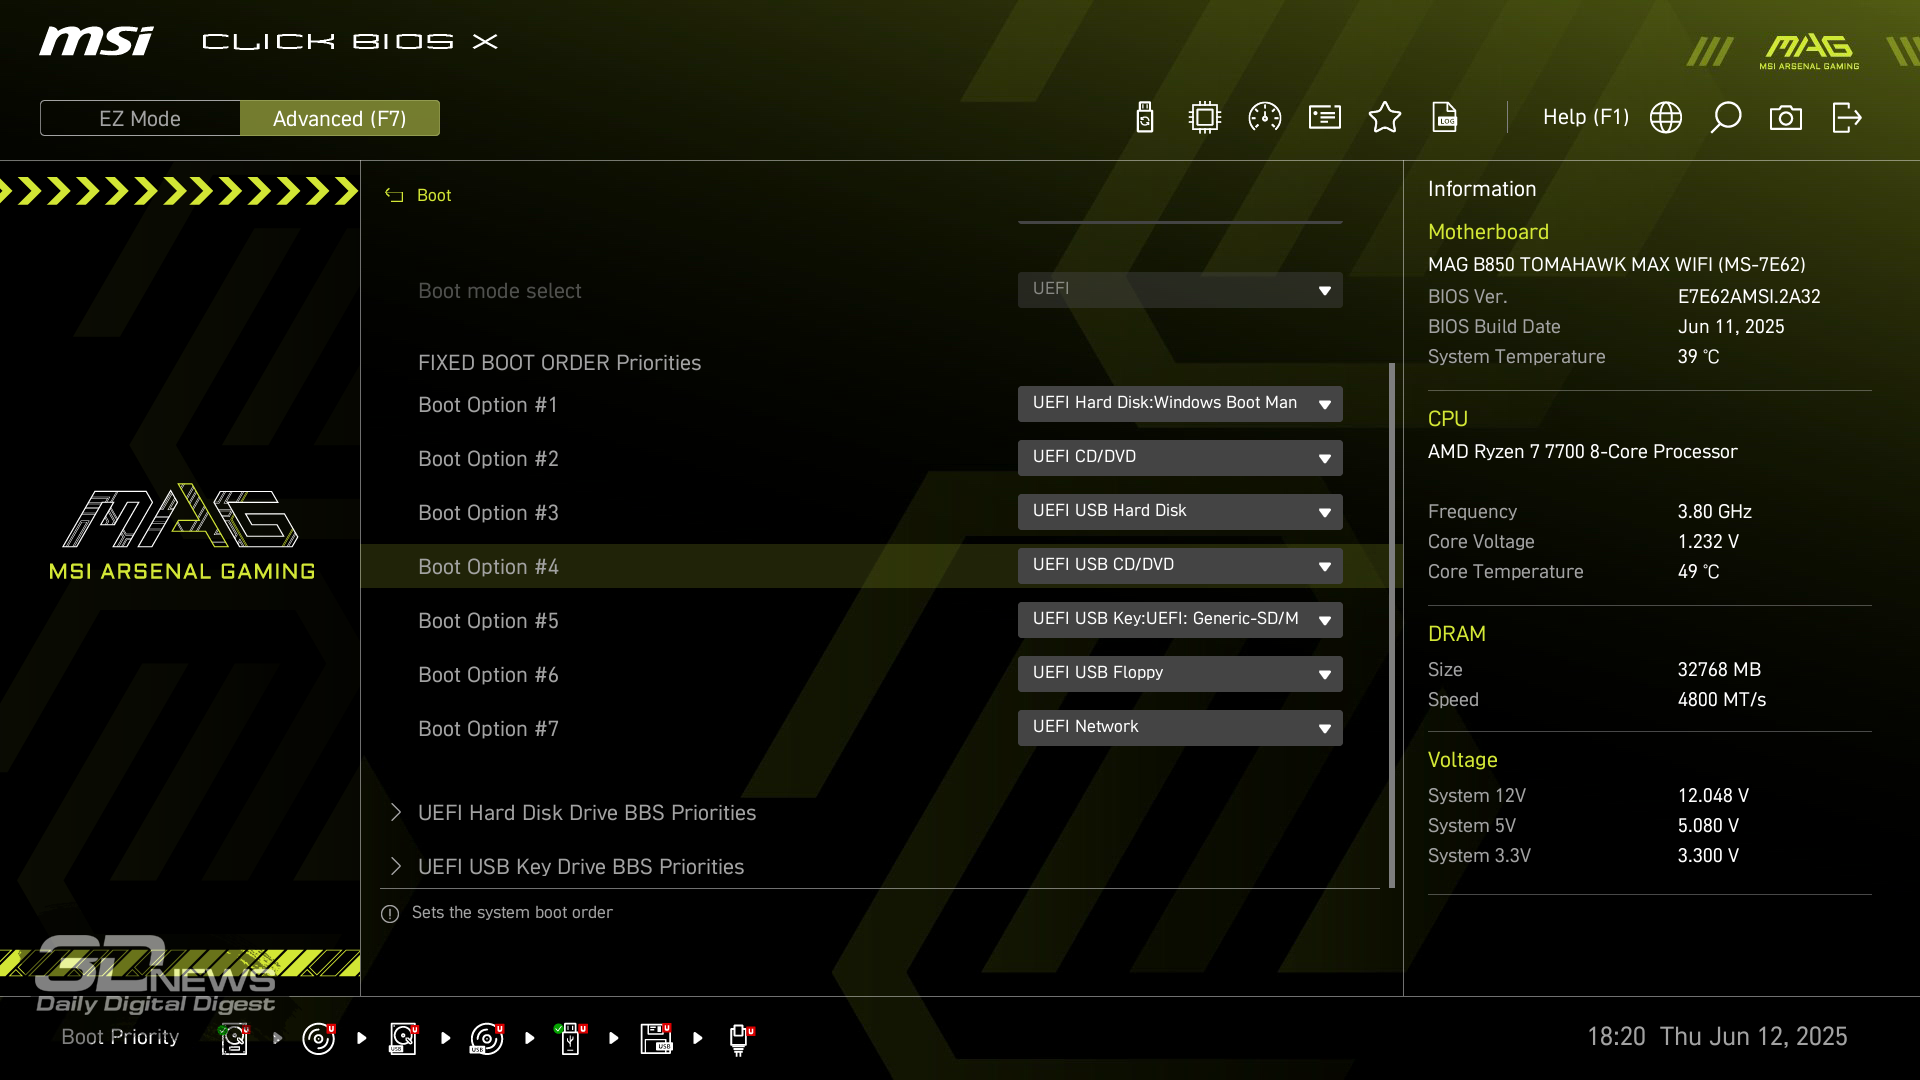Image resolution: width=1920 pixels, height=1080 pixels.
Task: Click the CPU heading in Information
Action: click(x=1447, y=419)
